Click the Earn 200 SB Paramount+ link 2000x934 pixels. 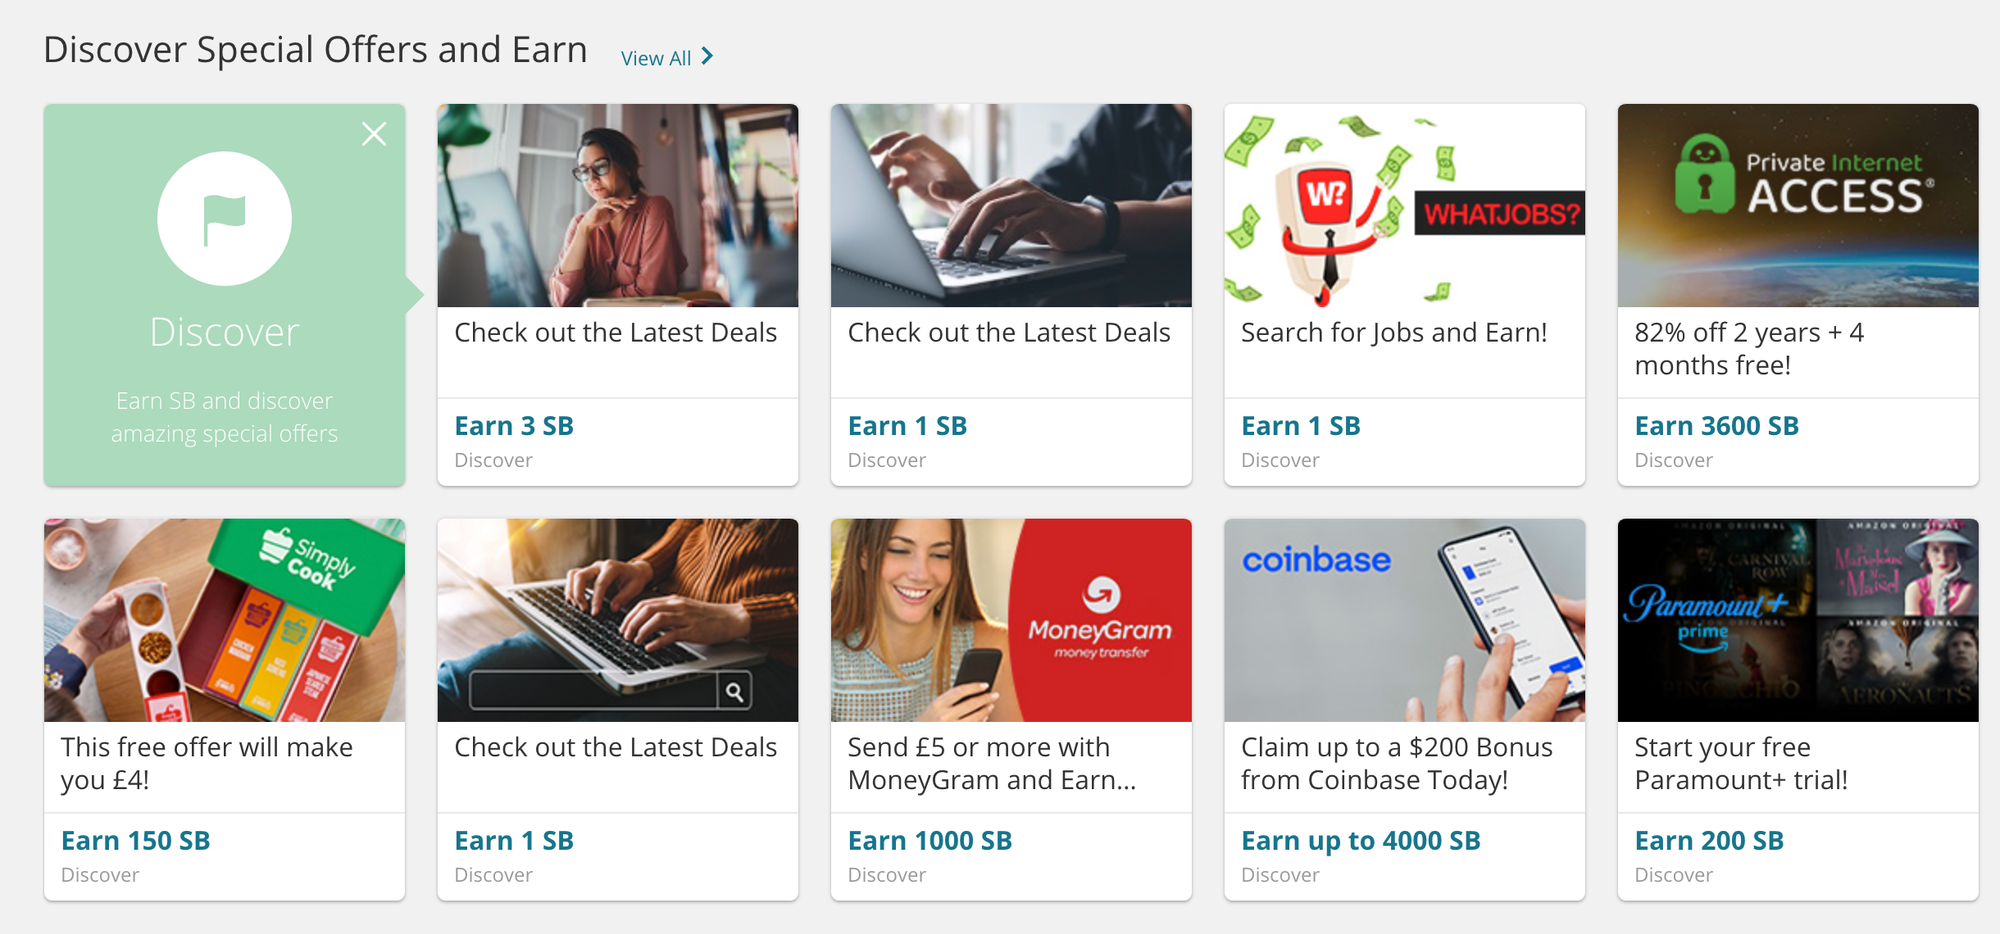(1709, 840)
